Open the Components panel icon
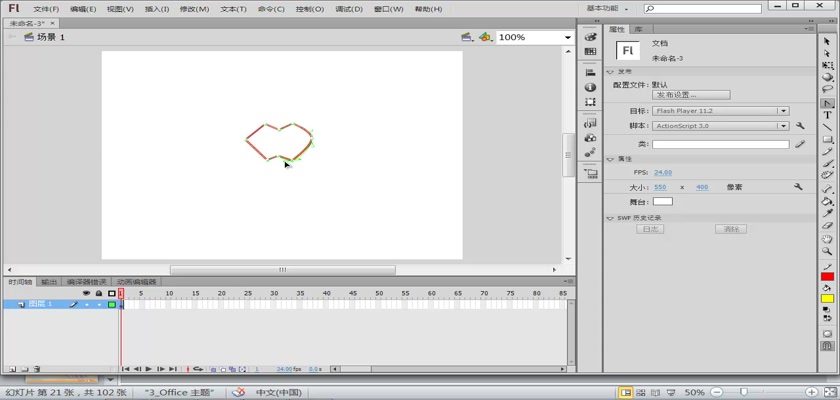The height and width of the screenshot is (400, 840). pos(590,138)
